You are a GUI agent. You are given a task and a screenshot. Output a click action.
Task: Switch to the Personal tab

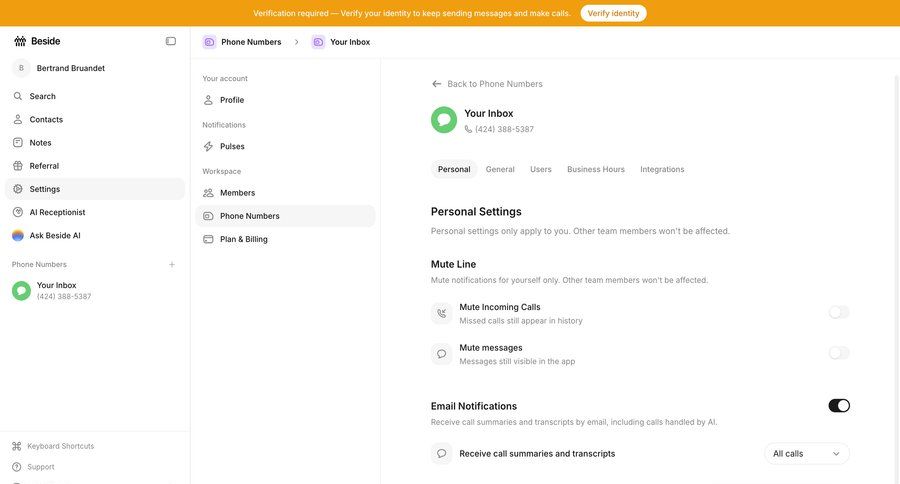point(454,169)
